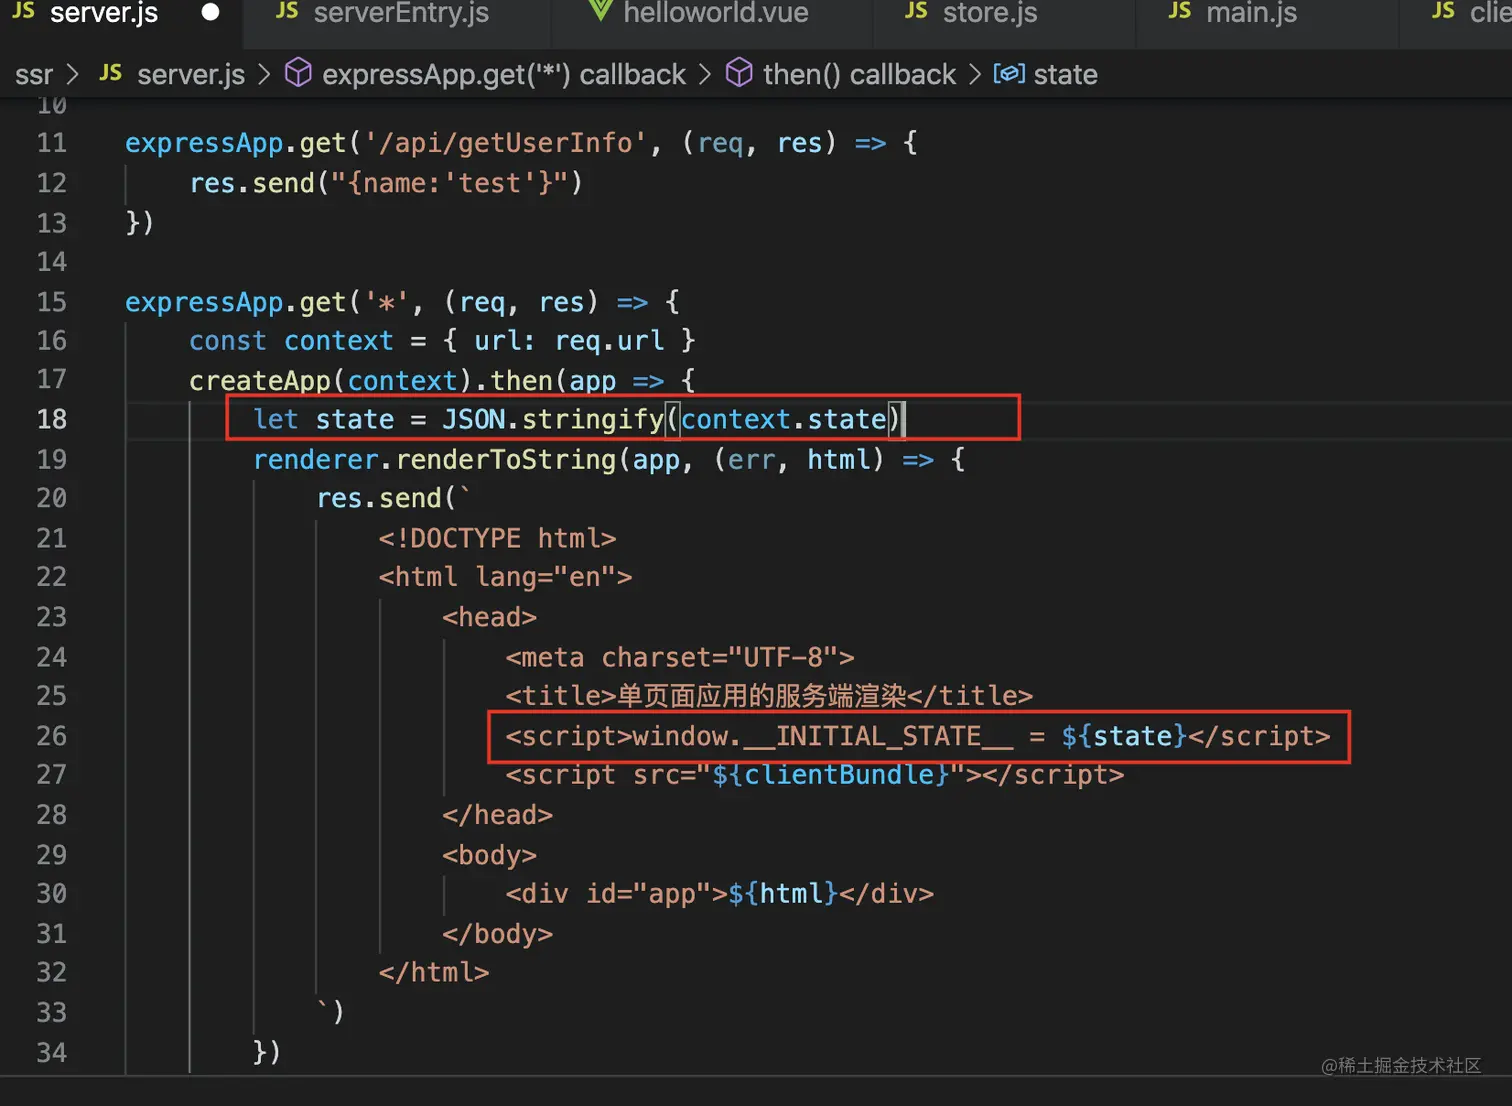Click ${clientBundle} on line 27
Image resolution: width=1512 pixels, height=1106 pixels.
coord(830,775)
